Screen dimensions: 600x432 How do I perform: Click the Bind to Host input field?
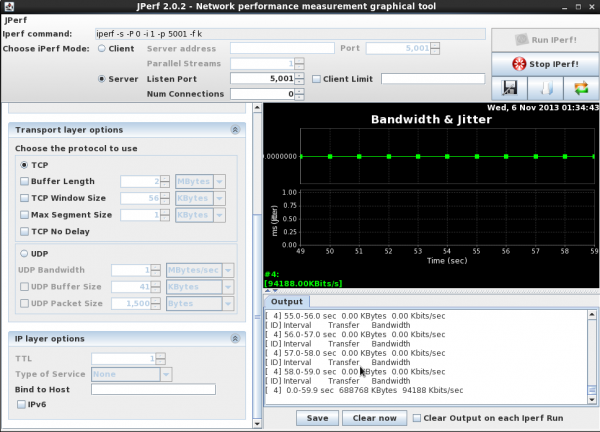click(153, 389)
